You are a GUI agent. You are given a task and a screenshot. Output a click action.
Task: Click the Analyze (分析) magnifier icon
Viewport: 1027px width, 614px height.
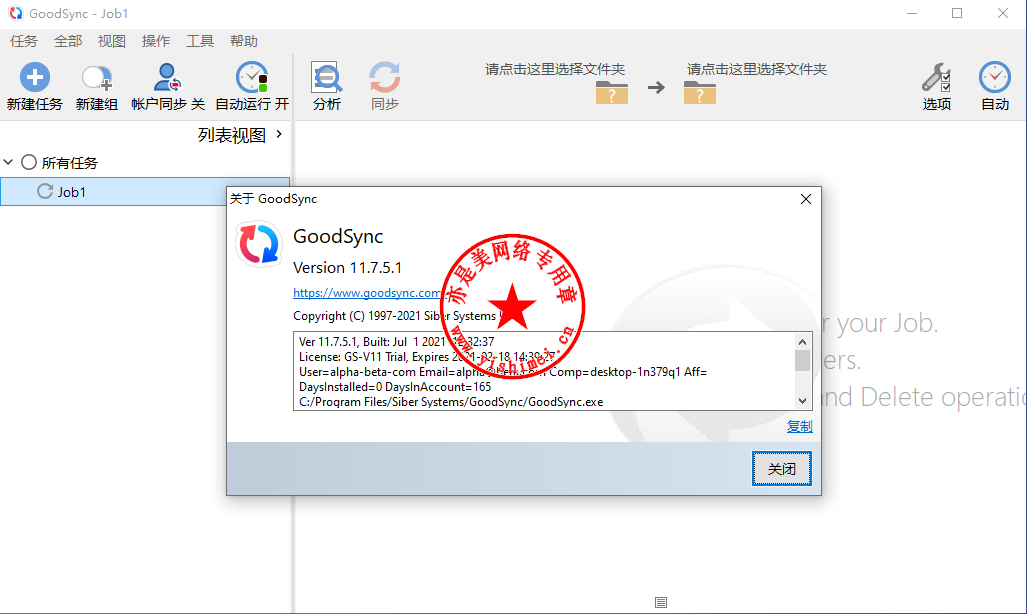tap(326, 77)
